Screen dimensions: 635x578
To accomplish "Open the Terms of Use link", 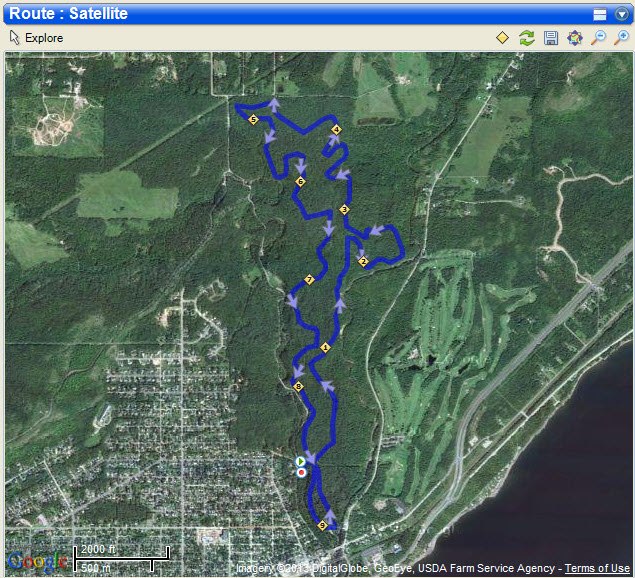I will click(597, 568).
